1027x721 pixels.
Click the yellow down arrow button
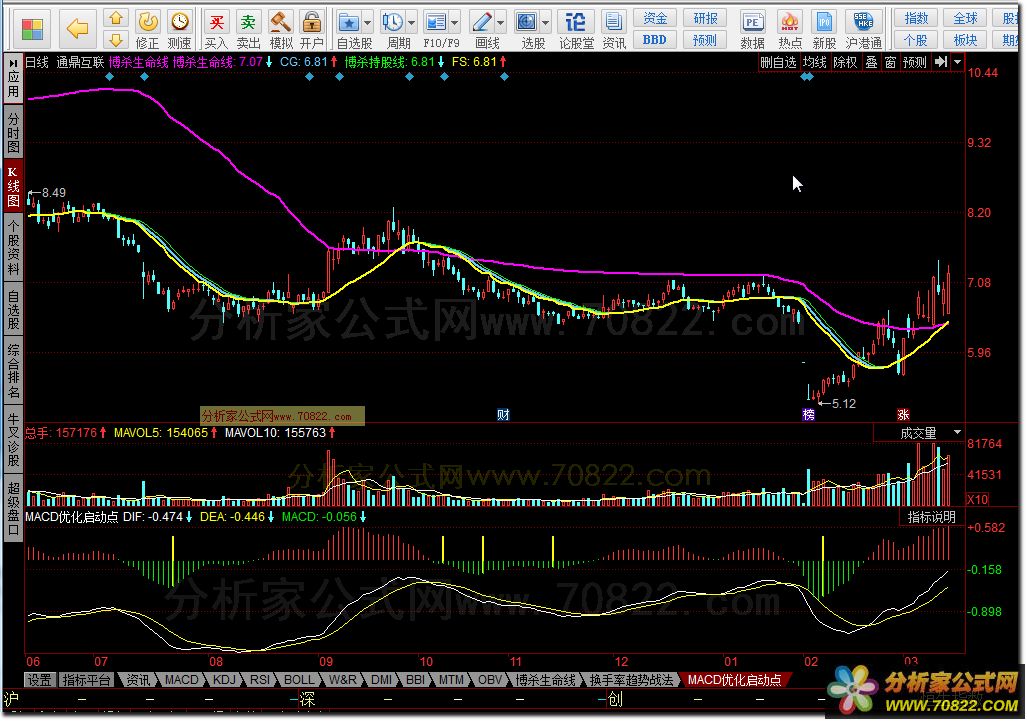coord(116,40)
